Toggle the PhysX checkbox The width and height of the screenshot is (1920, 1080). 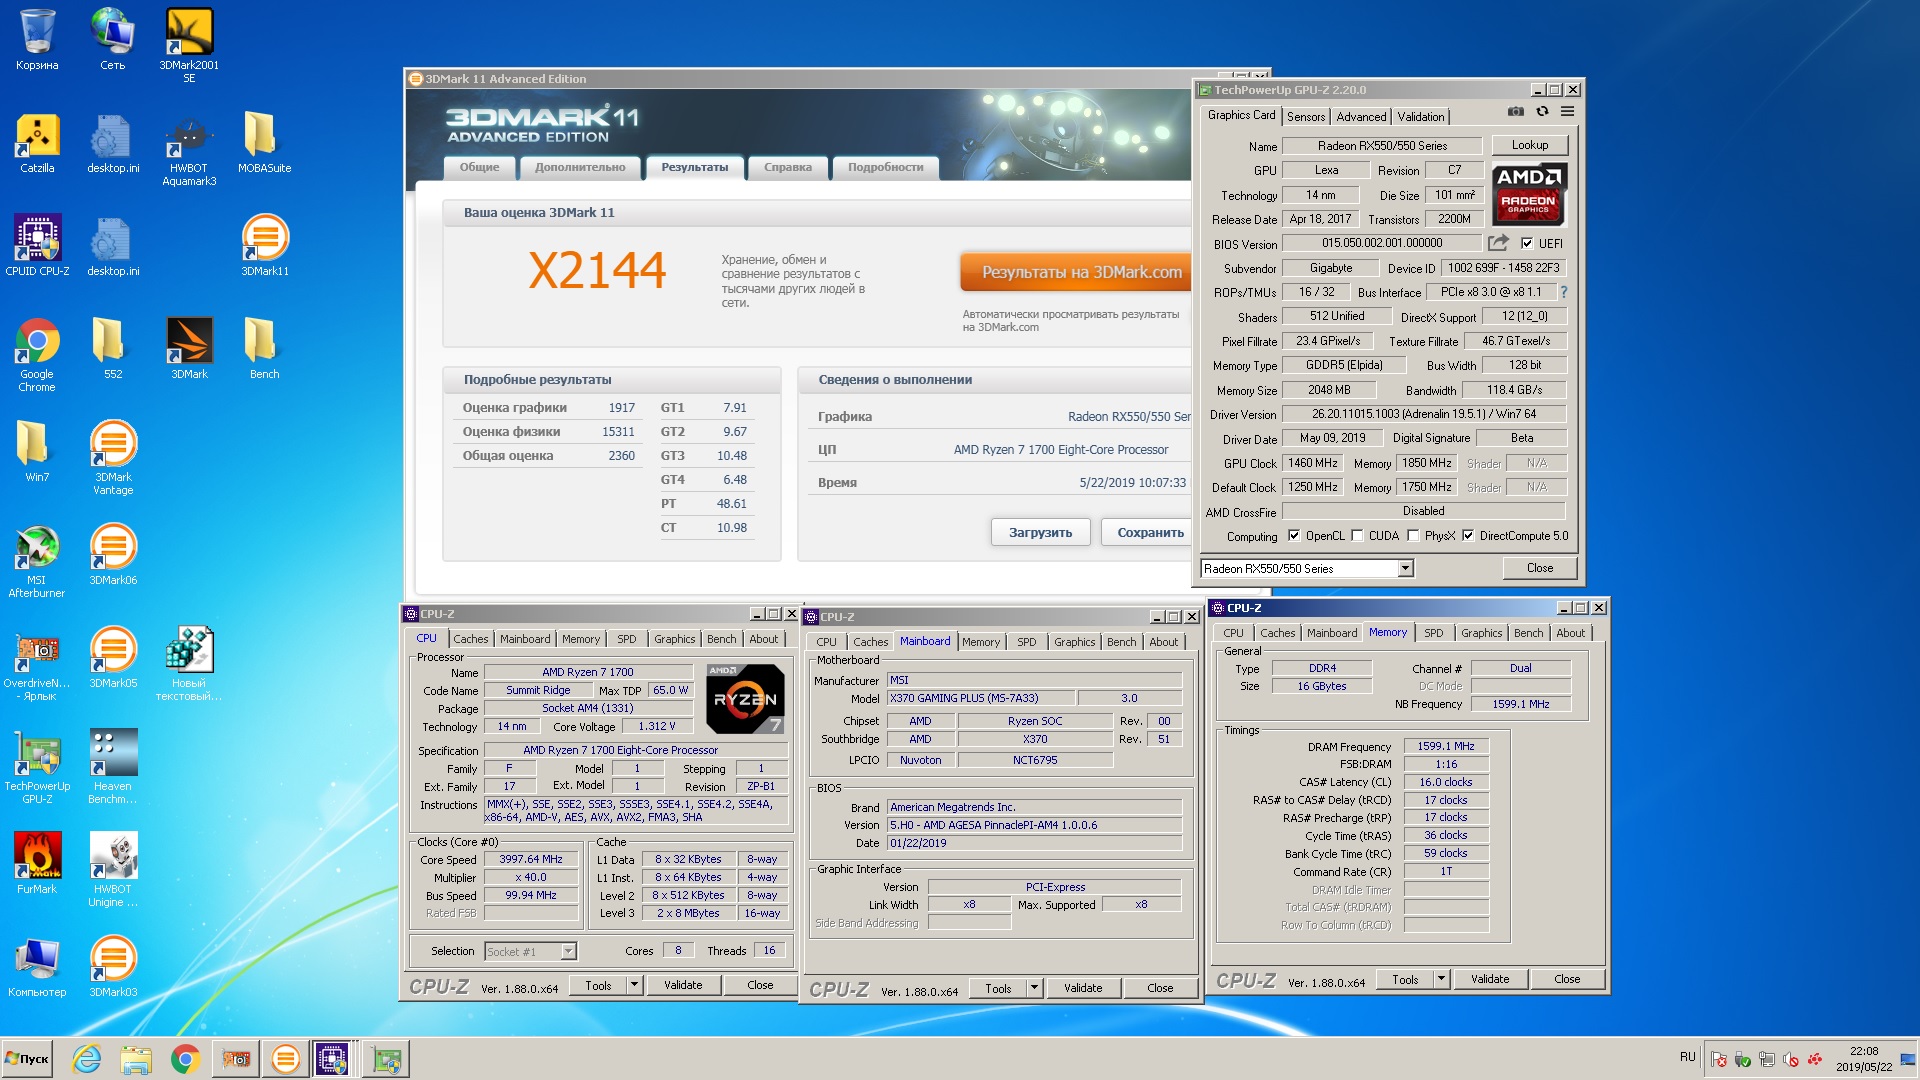[x=1413, y=536]
